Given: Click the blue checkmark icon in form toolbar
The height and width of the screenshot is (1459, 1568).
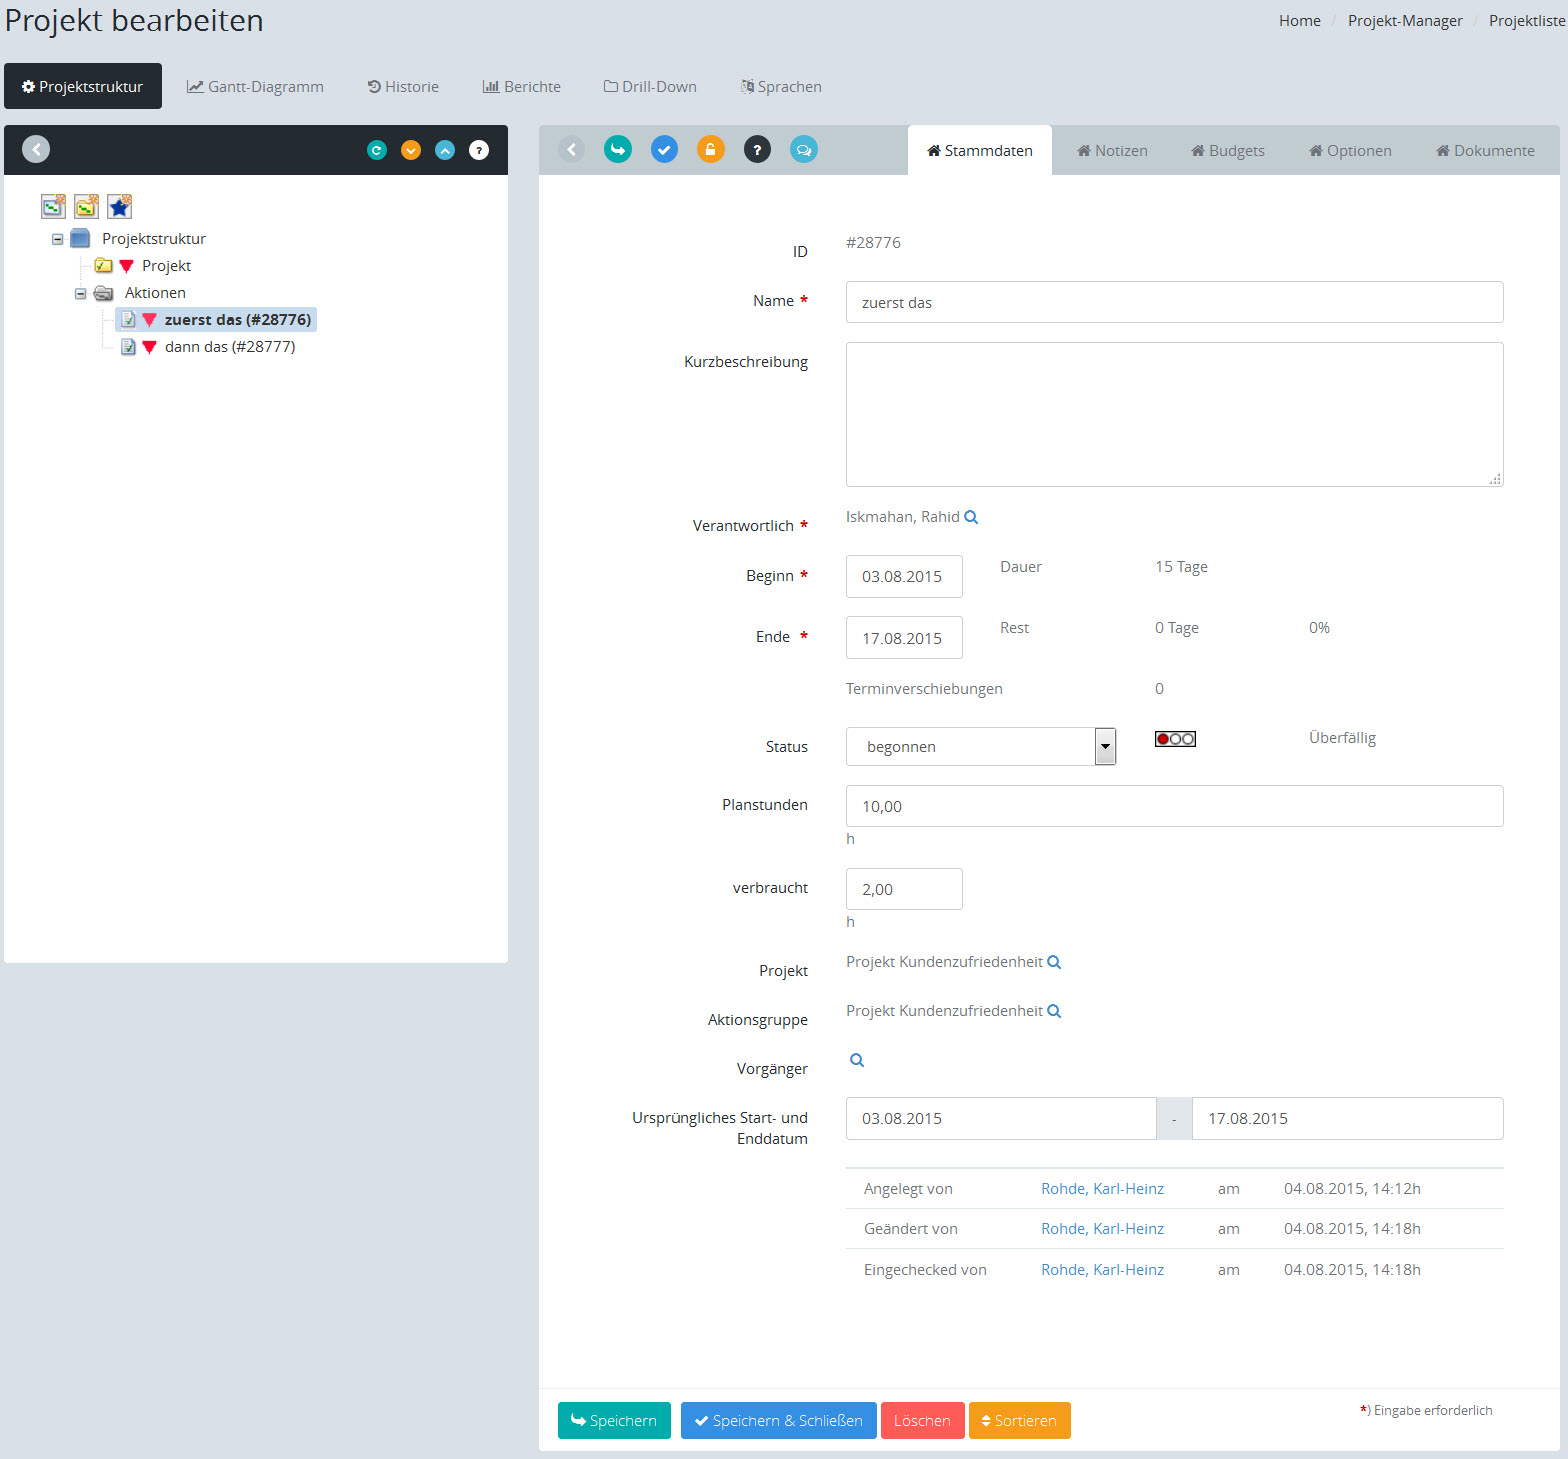Looking at the screenshot, I should coord(664,150).
